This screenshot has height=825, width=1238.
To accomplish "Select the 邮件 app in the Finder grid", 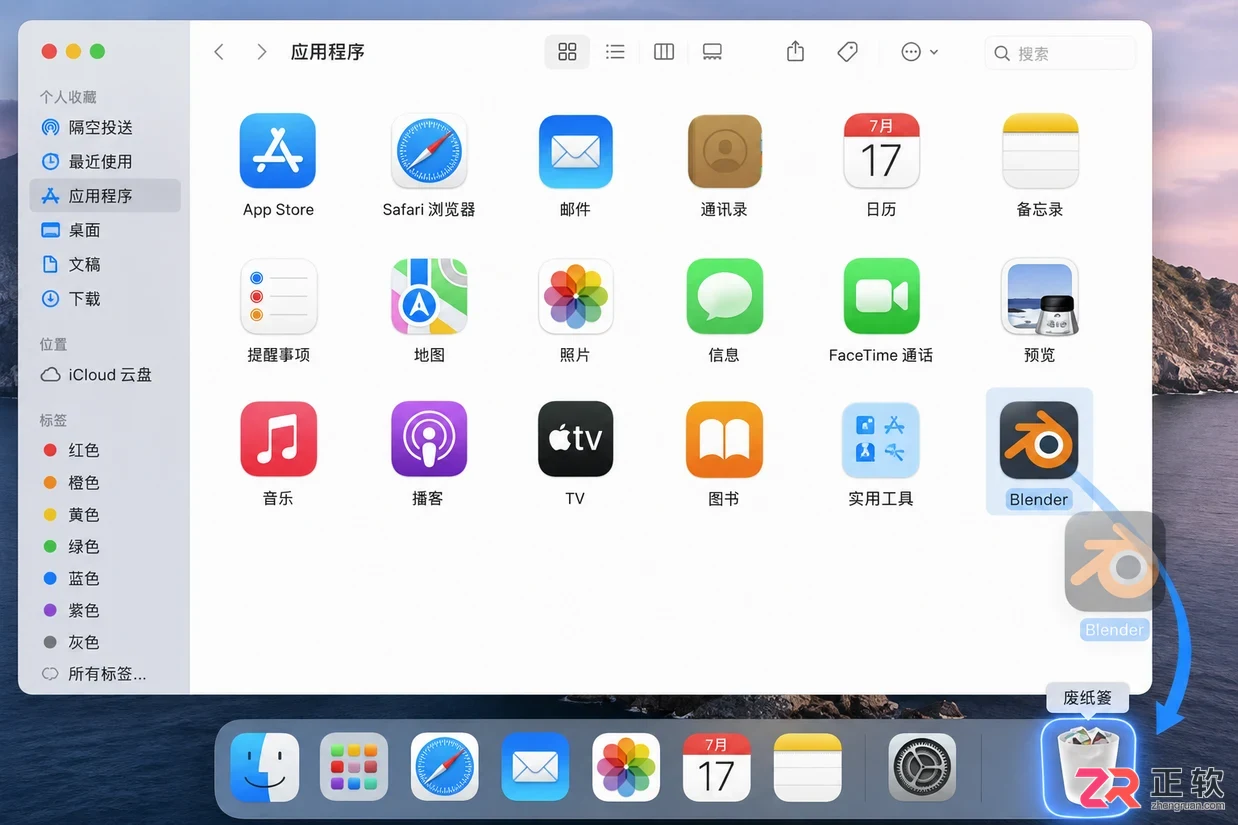I will click(x=575, y=151).
